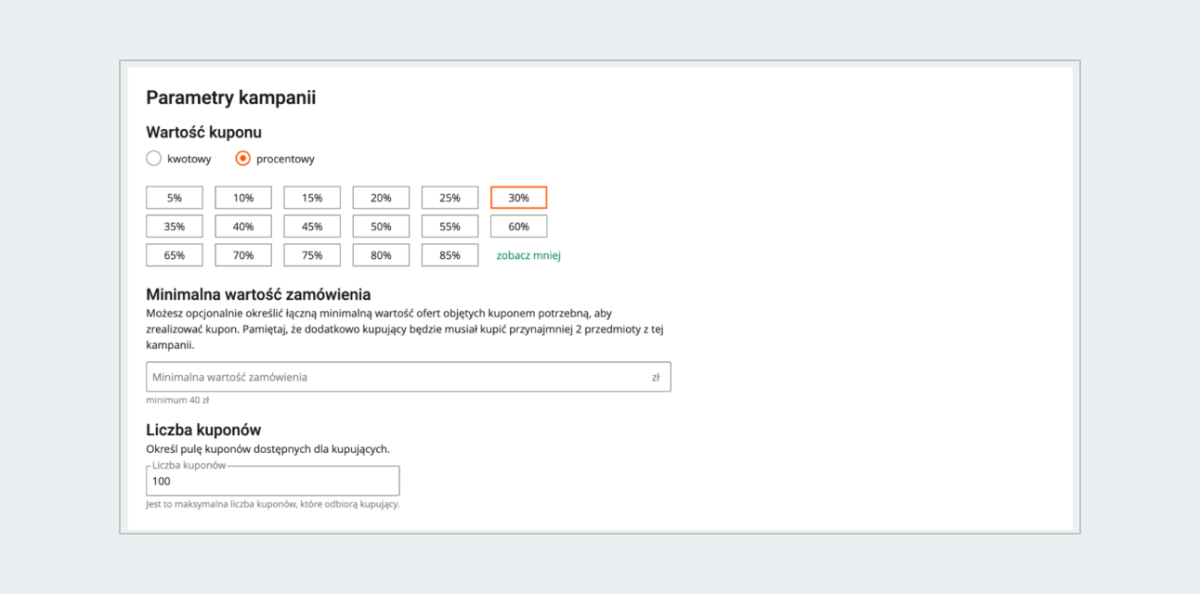The width and height of the screenshot is (1200, 594).
Task: Click the highlighted 30% option
Action: tap(518, 198)
